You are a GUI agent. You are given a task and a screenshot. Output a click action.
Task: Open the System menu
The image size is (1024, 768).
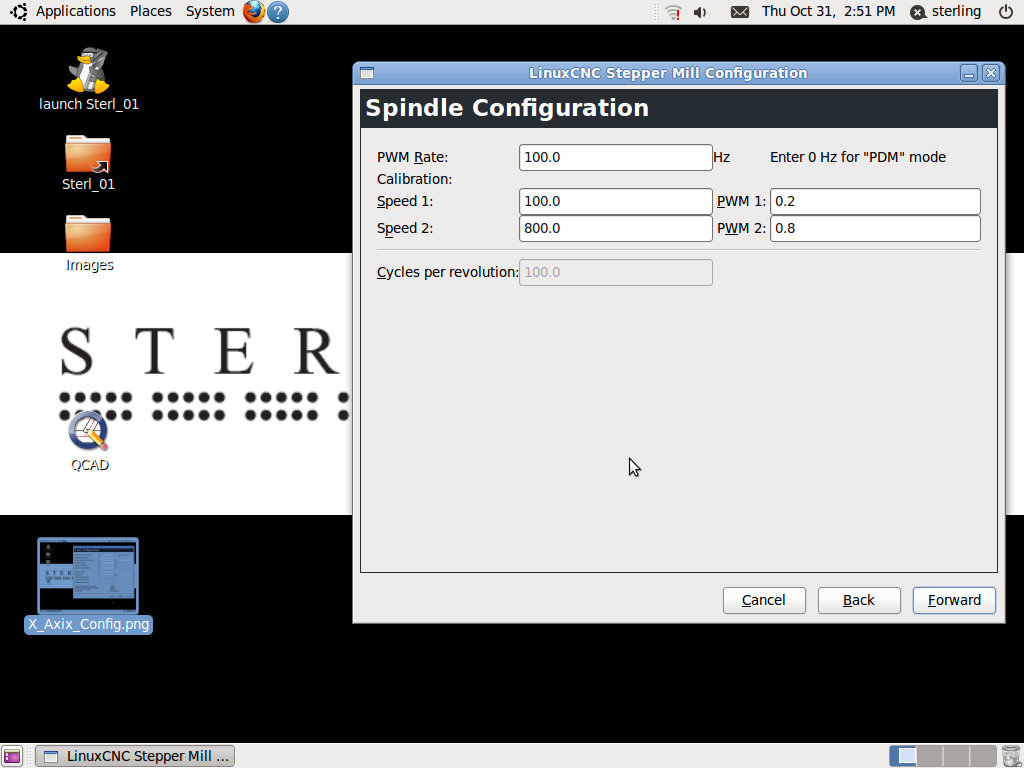point(210,12)
